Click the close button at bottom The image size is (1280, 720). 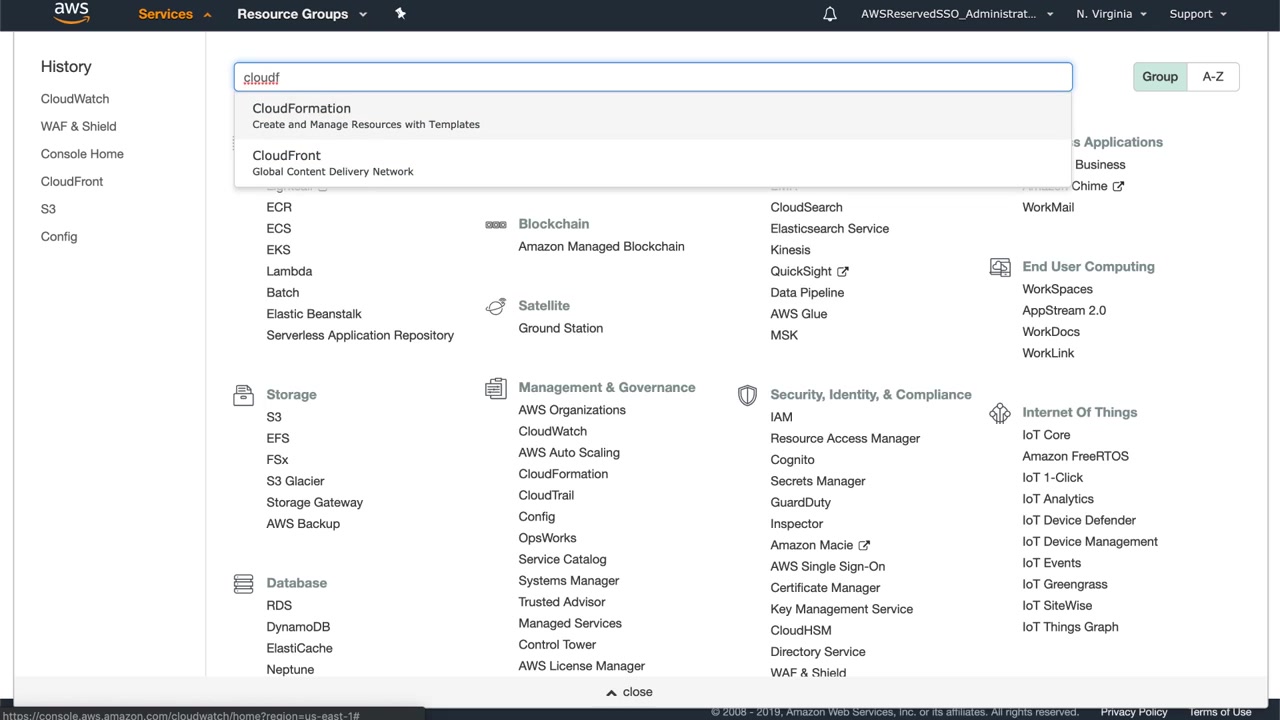click(629, 692)
